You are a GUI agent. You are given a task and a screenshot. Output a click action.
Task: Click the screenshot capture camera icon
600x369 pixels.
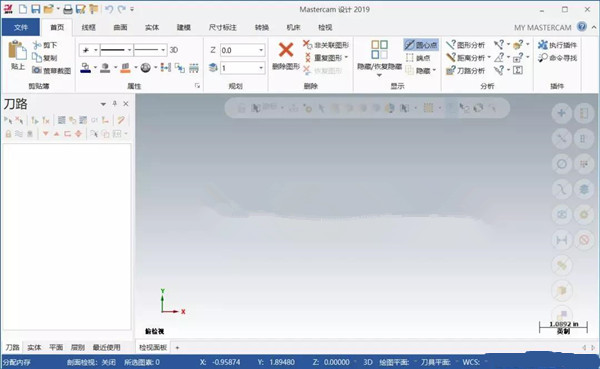pyautogui.click(x=37, y=70)
